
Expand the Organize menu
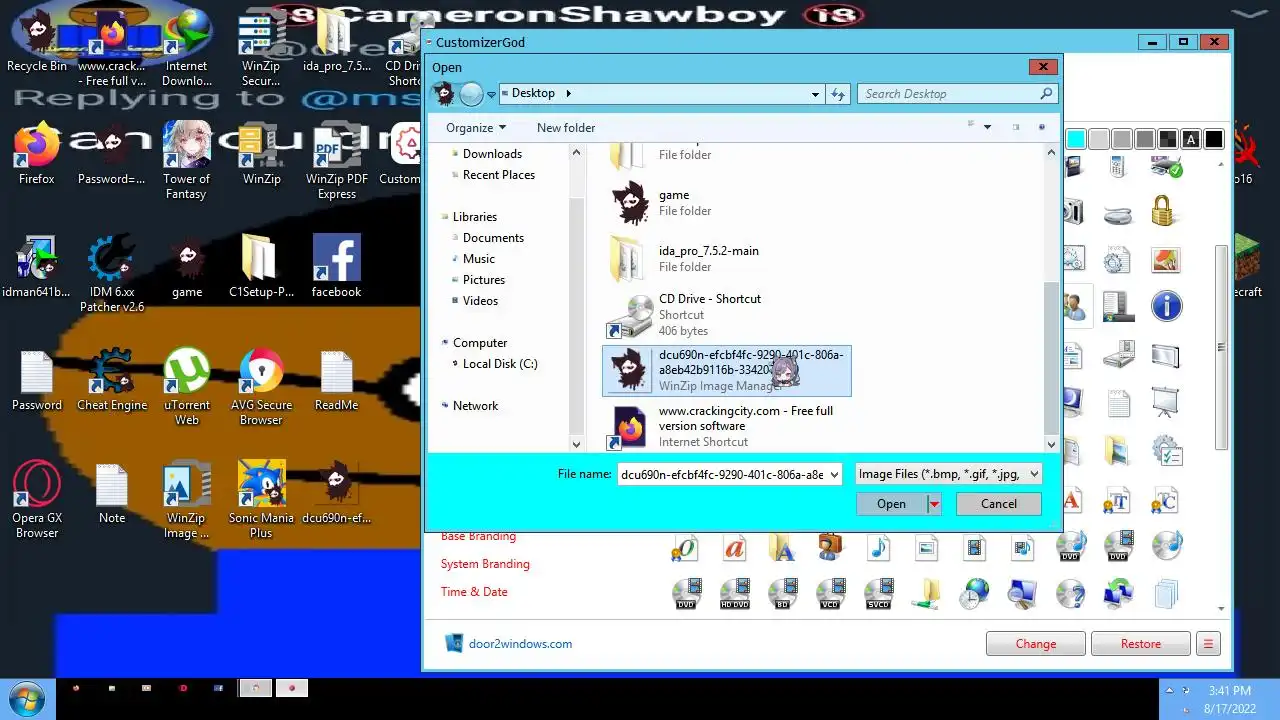[x=476, y=128]
